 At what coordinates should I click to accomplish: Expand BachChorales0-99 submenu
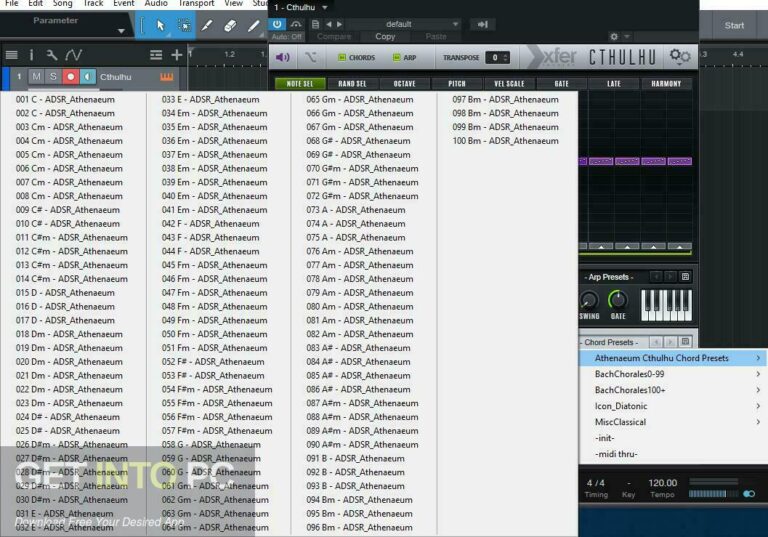click(673, 374)
